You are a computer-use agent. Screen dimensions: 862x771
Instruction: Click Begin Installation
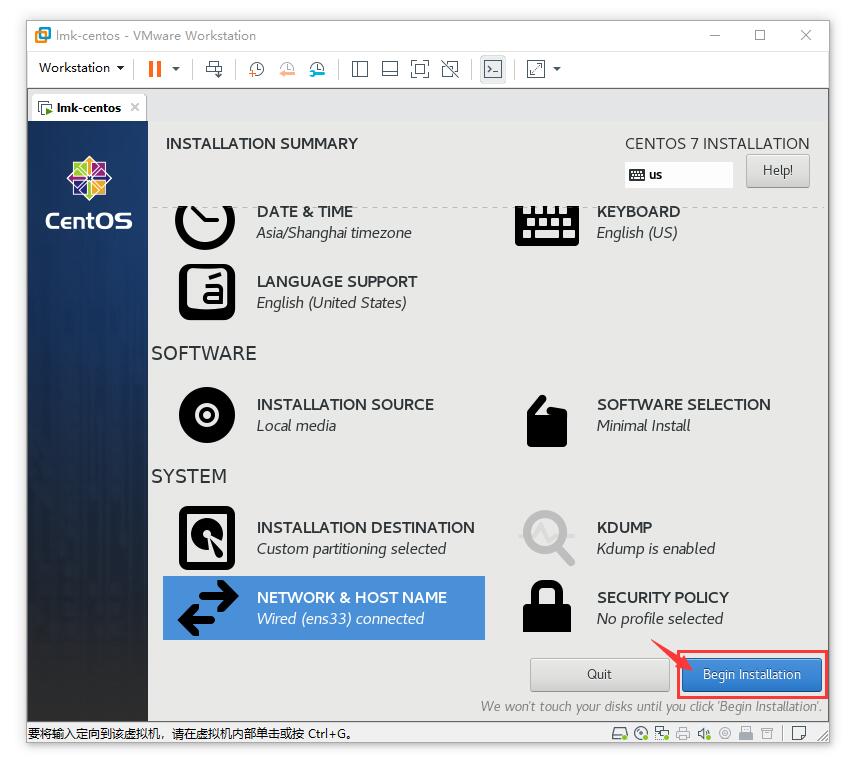(x=752, y=675)
